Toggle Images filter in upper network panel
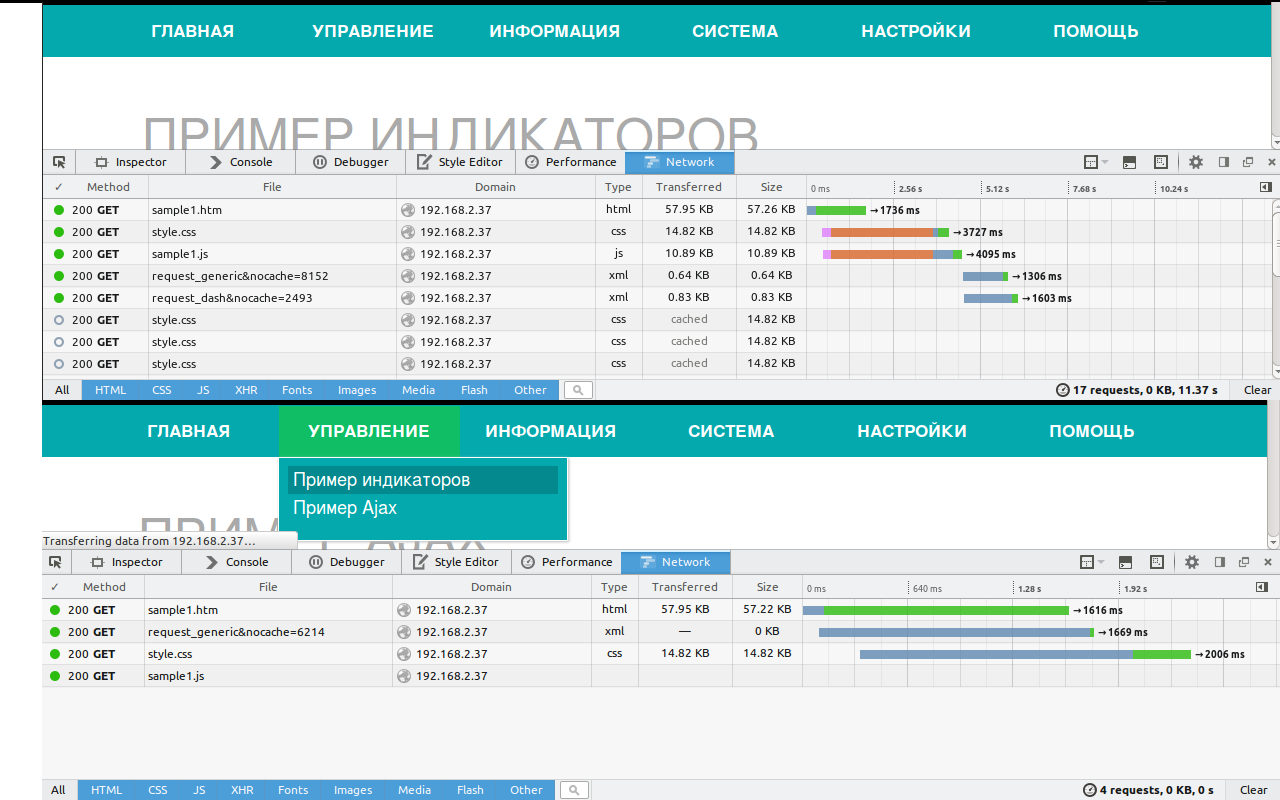1280x800 pixels. 357,390
